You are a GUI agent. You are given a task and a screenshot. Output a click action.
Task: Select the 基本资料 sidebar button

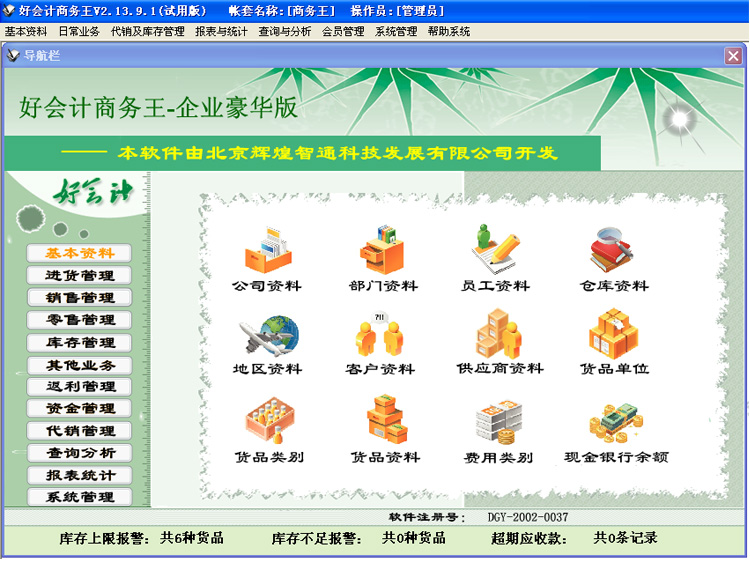[79, 253]
